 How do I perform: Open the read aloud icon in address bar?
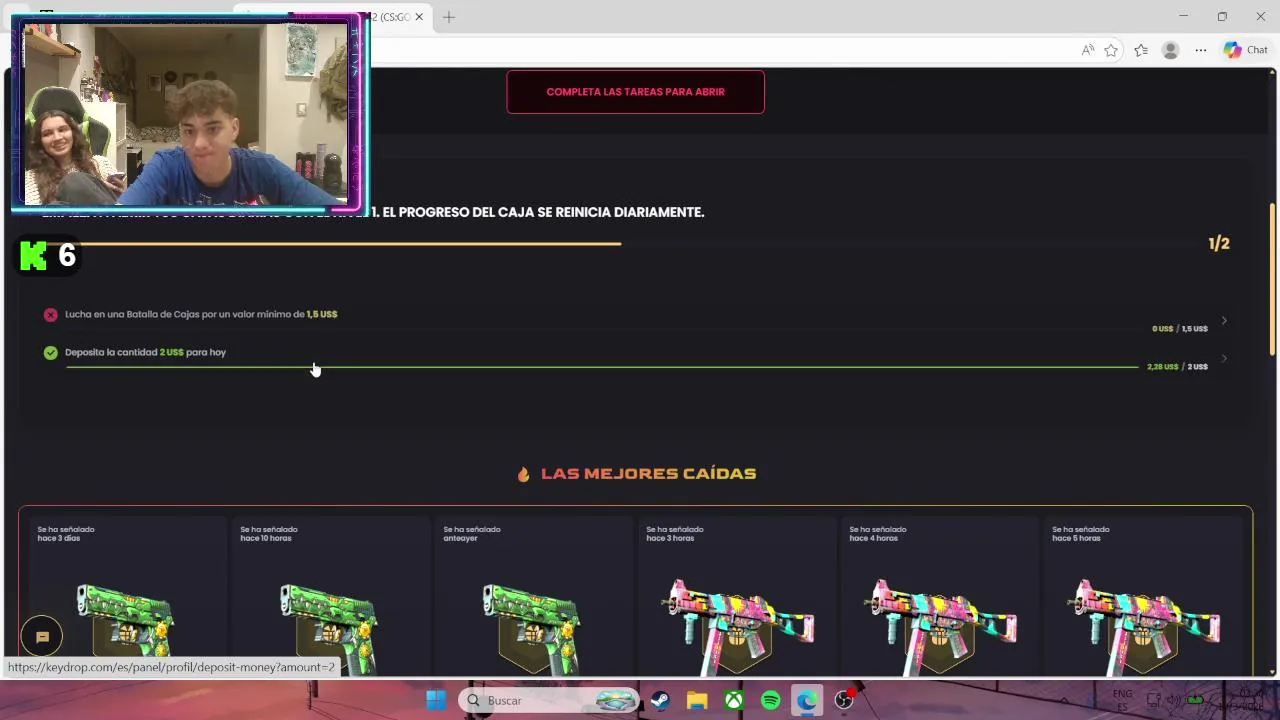(x=1087, y=50)
